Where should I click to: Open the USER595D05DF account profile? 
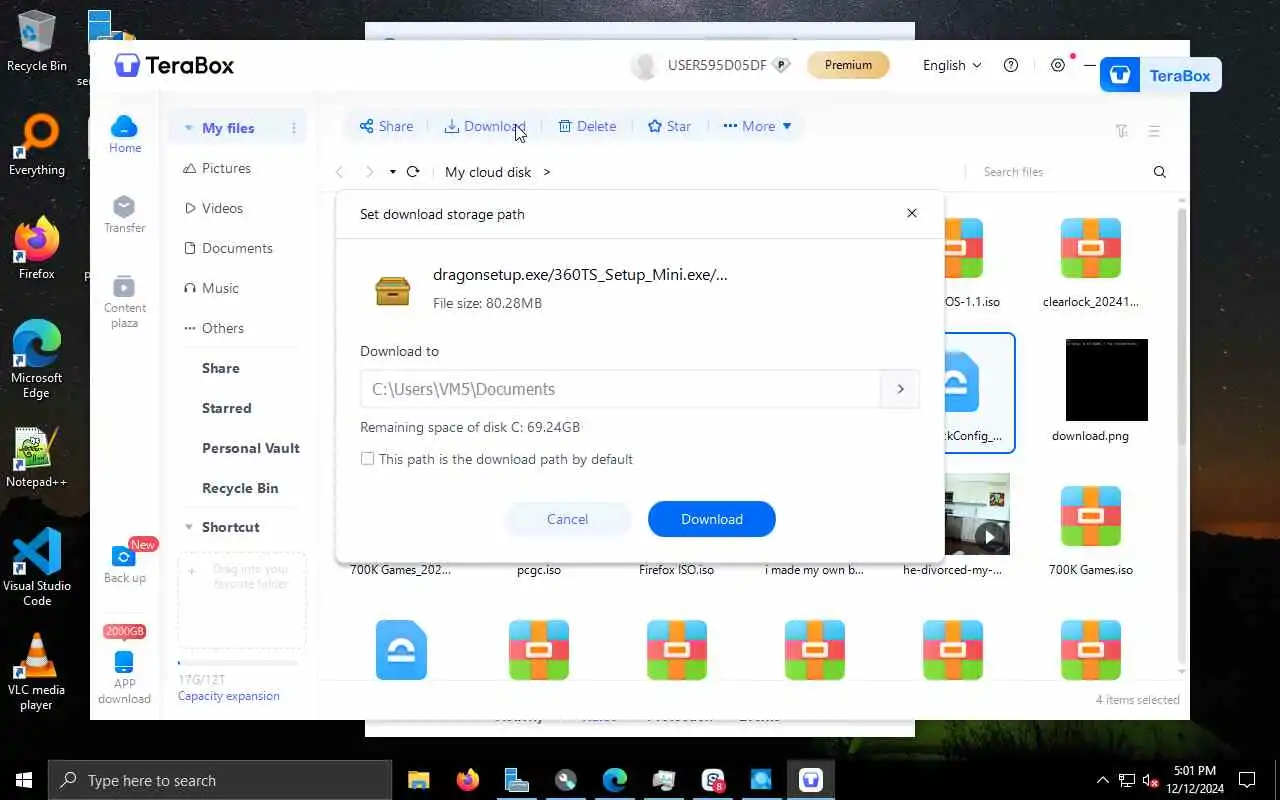point(710,65)
